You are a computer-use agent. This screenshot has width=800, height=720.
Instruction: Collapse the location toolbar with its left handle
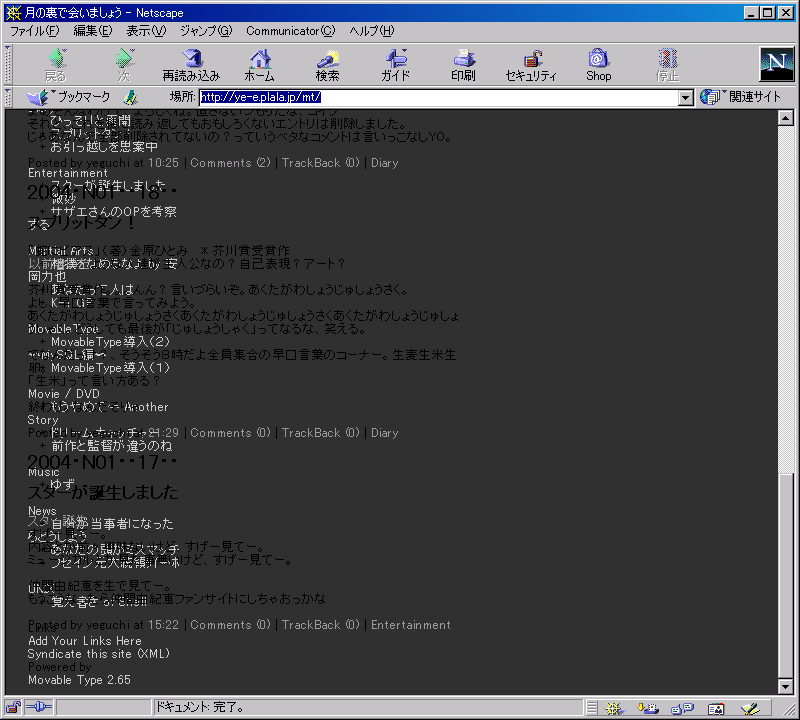click(8, 97)
